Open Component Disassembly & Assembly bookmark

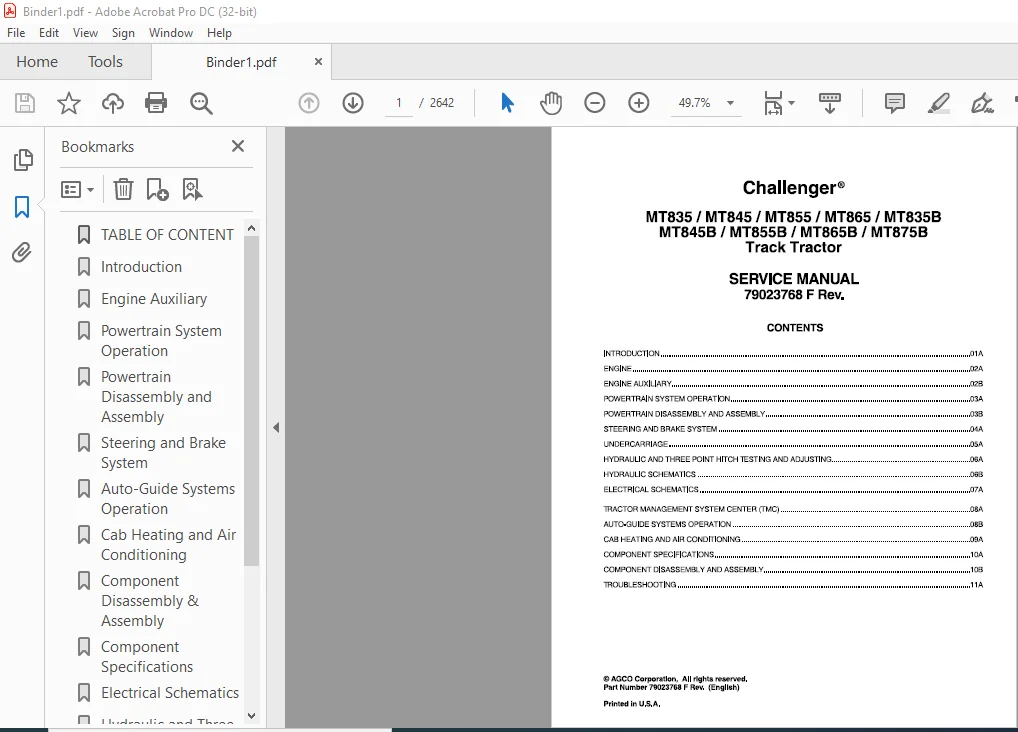coord(150,601)
